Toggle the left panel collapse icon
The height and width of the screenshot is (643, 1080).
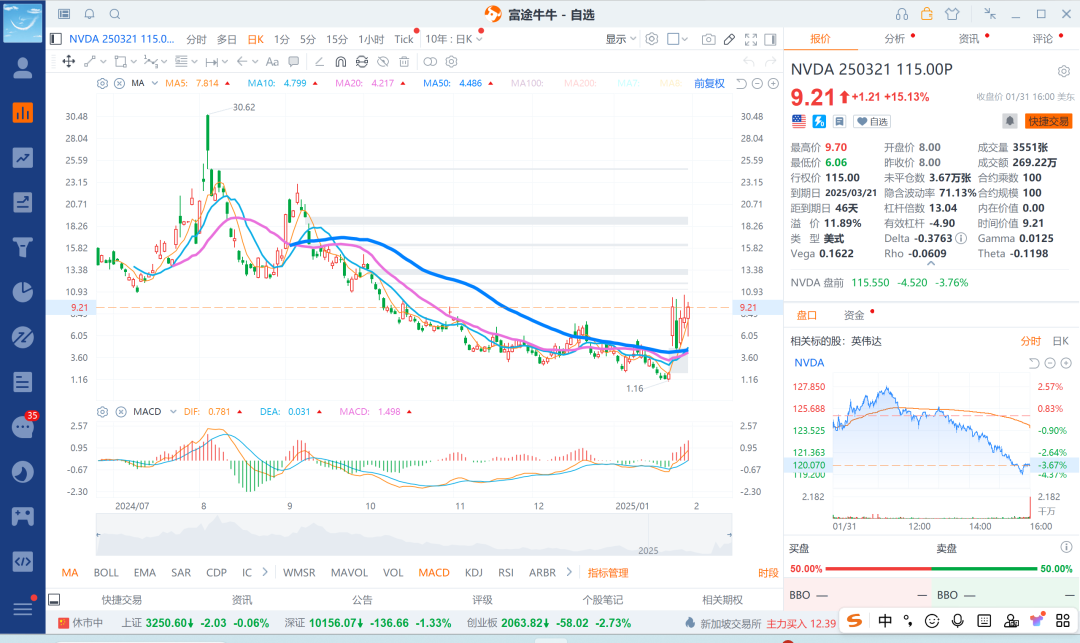(x=56, y=39)
